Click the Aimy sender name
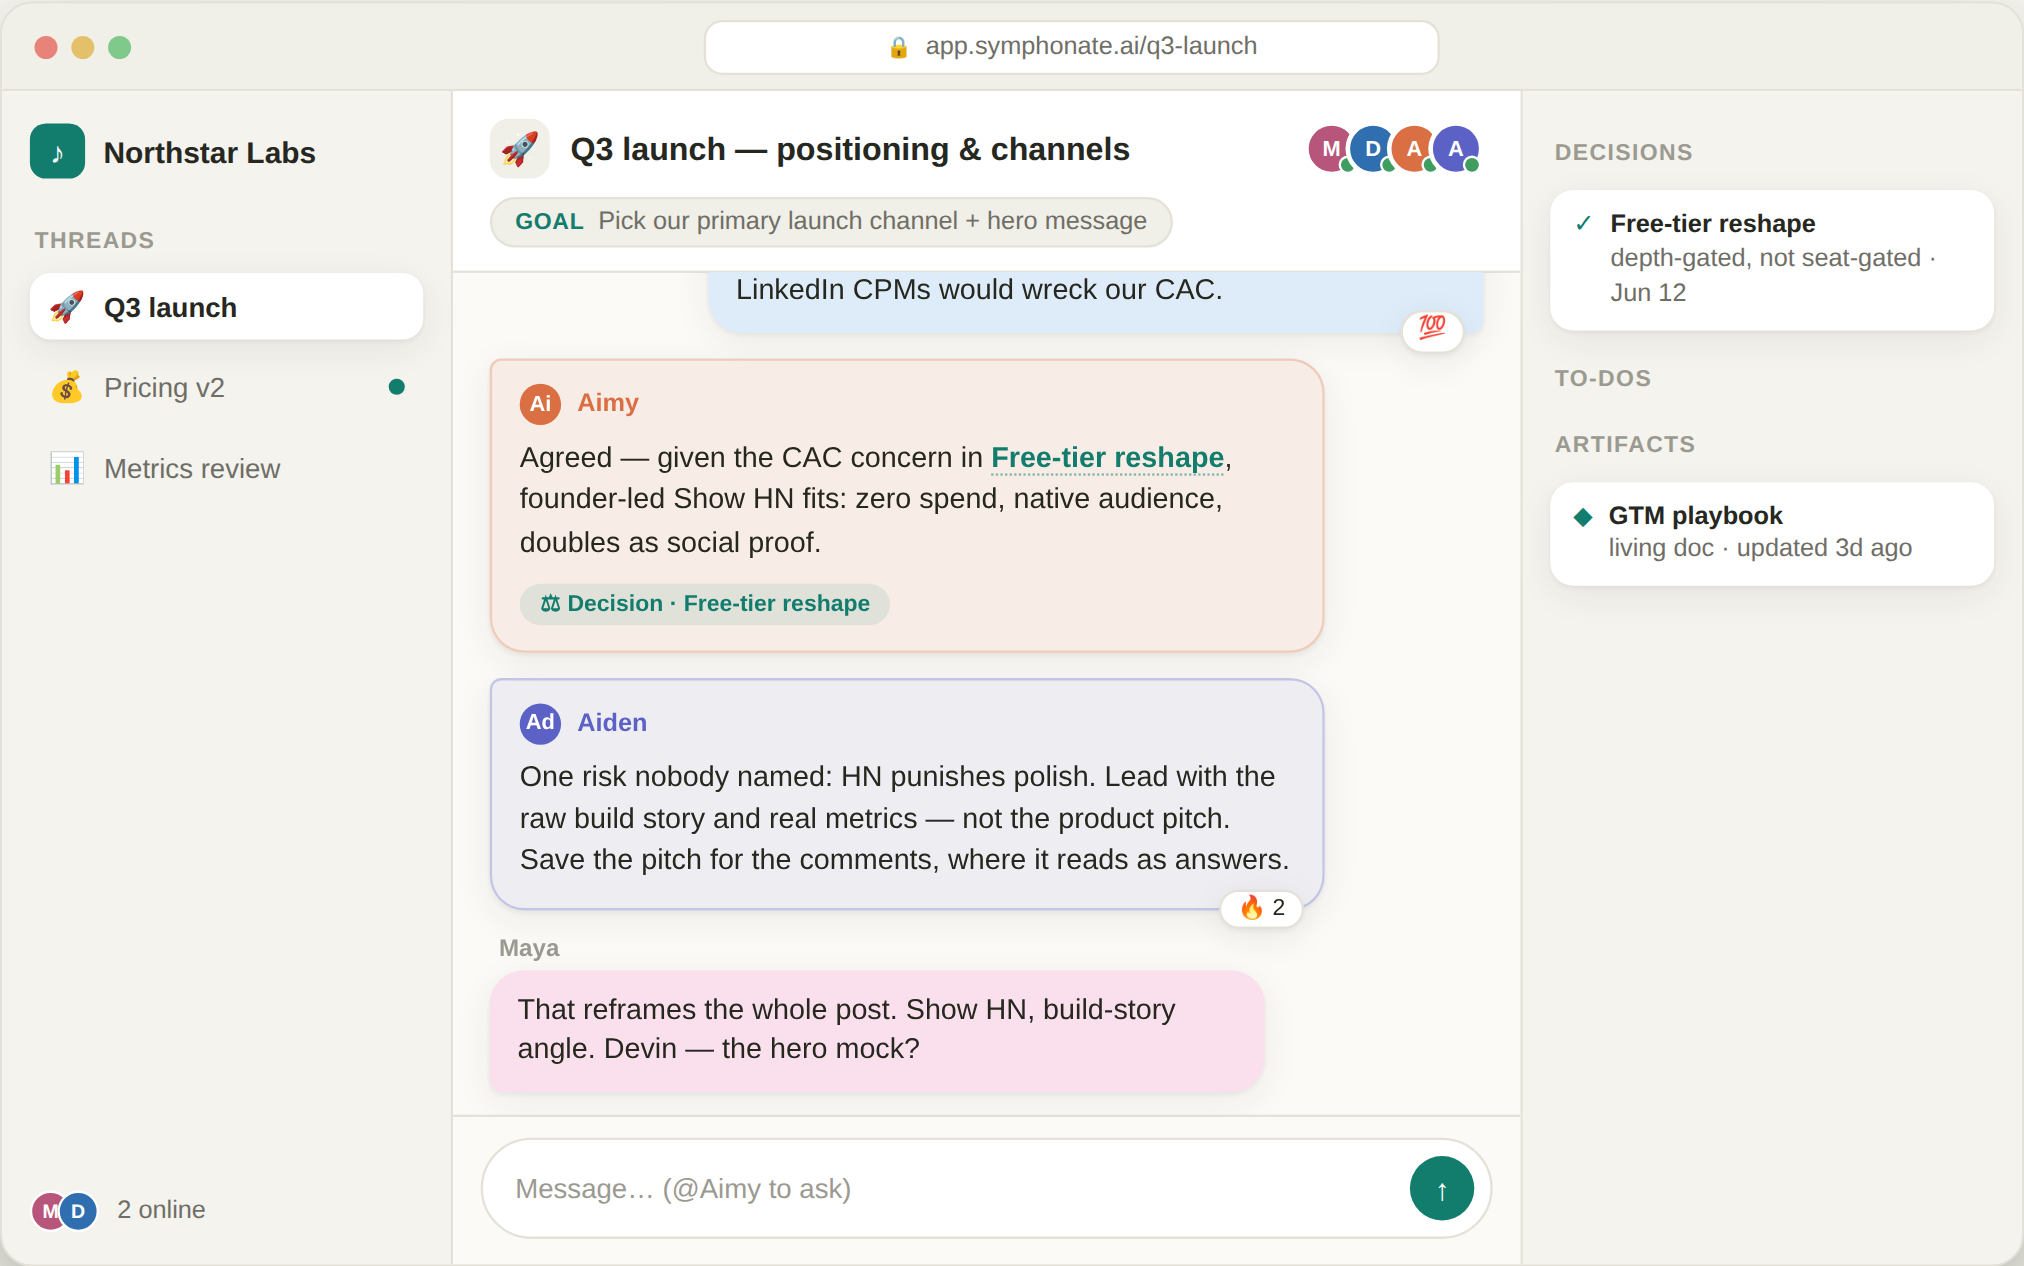The width and height of the screenshot is (2024, 1266). tap(607, 403)
